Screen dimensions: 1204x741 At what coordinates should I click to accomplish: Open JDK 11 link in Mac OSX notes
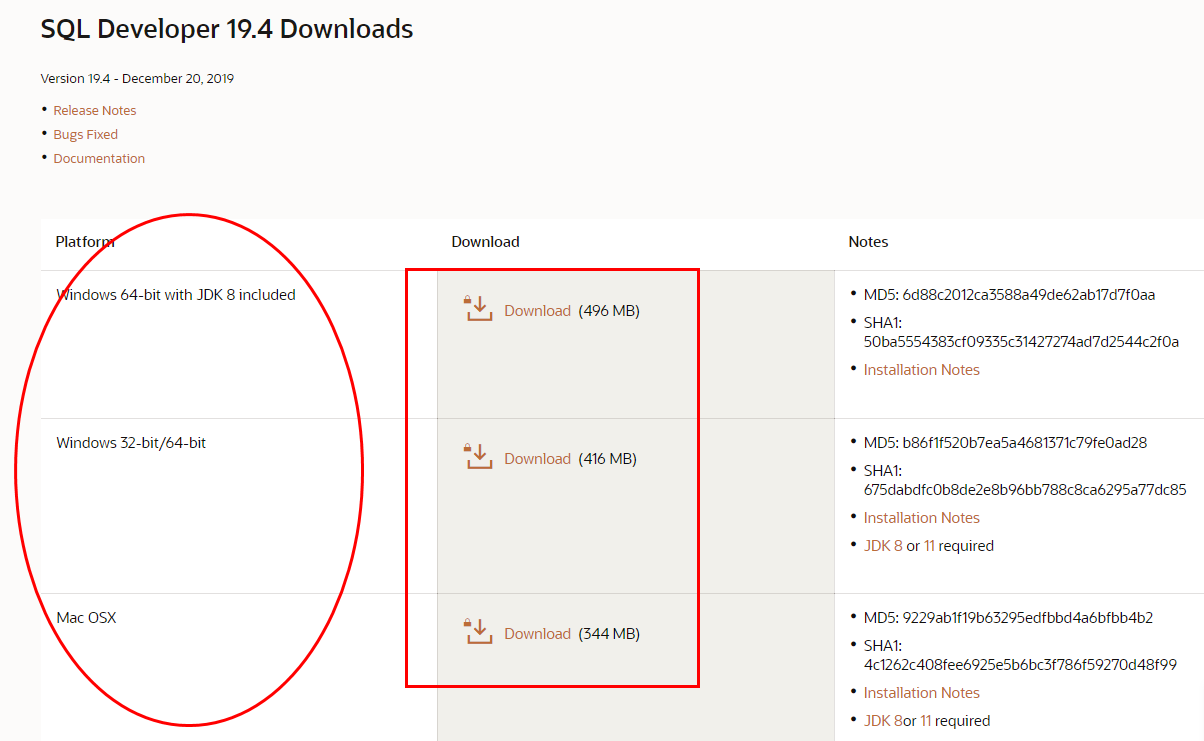[925, 721]
